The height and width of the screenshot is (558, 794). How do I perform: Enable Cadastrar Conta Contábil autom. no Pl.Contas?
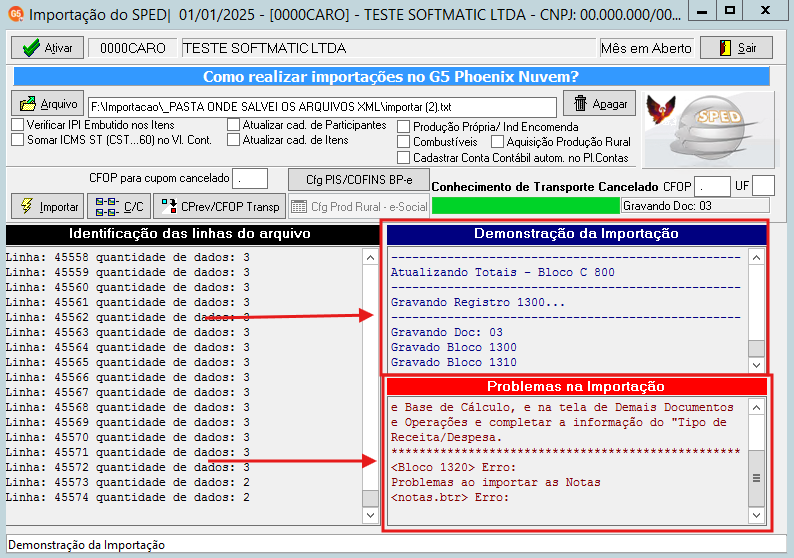click(x=404, y=157)
